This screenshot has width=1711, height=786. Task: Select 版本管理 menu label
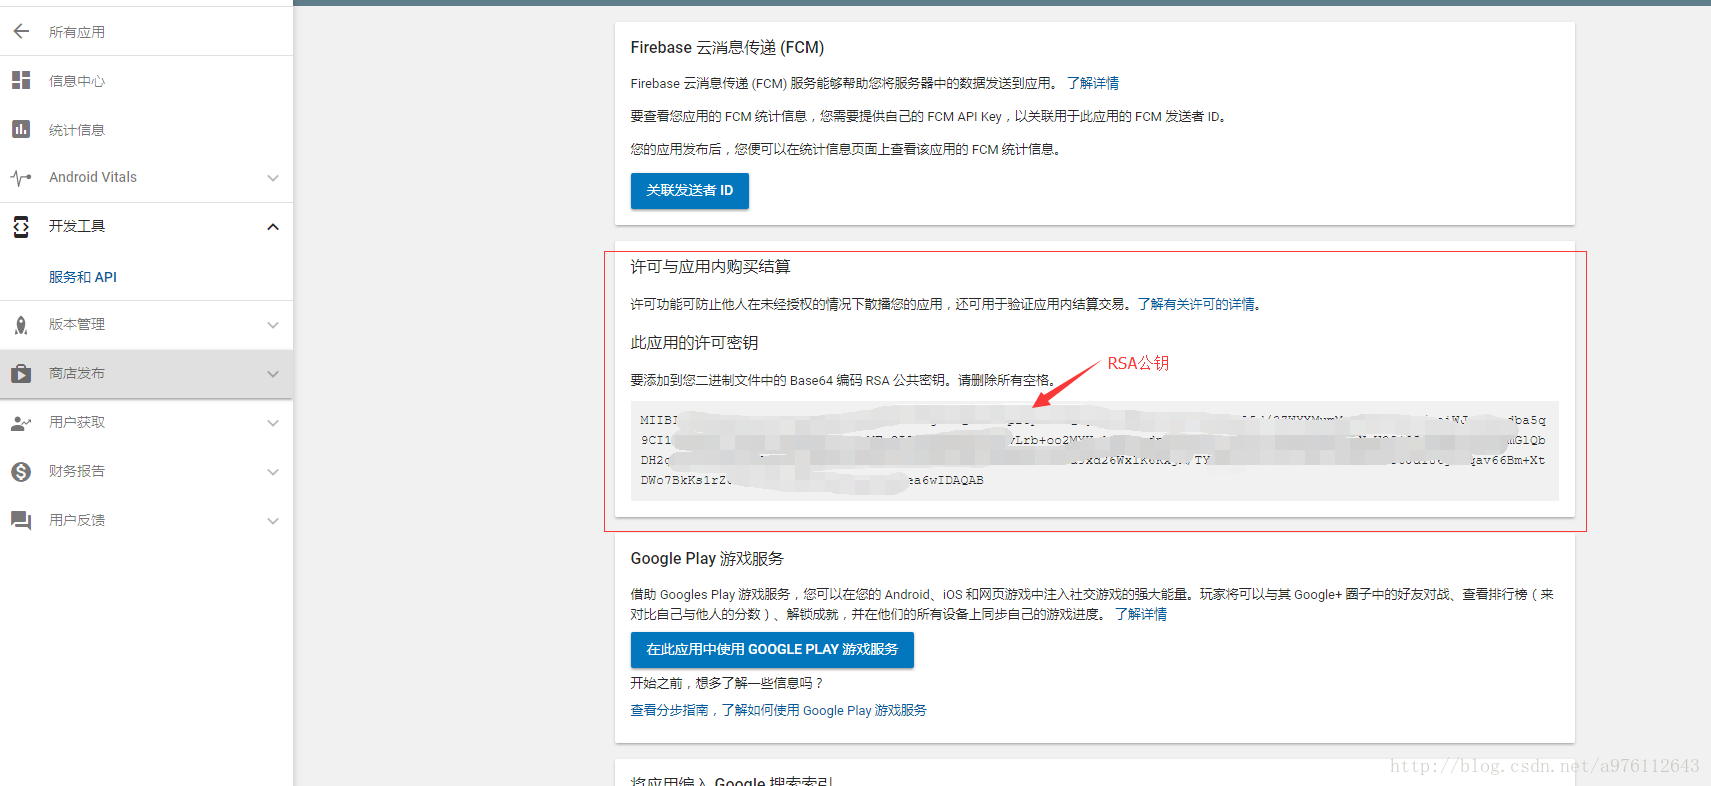(77, 324)
